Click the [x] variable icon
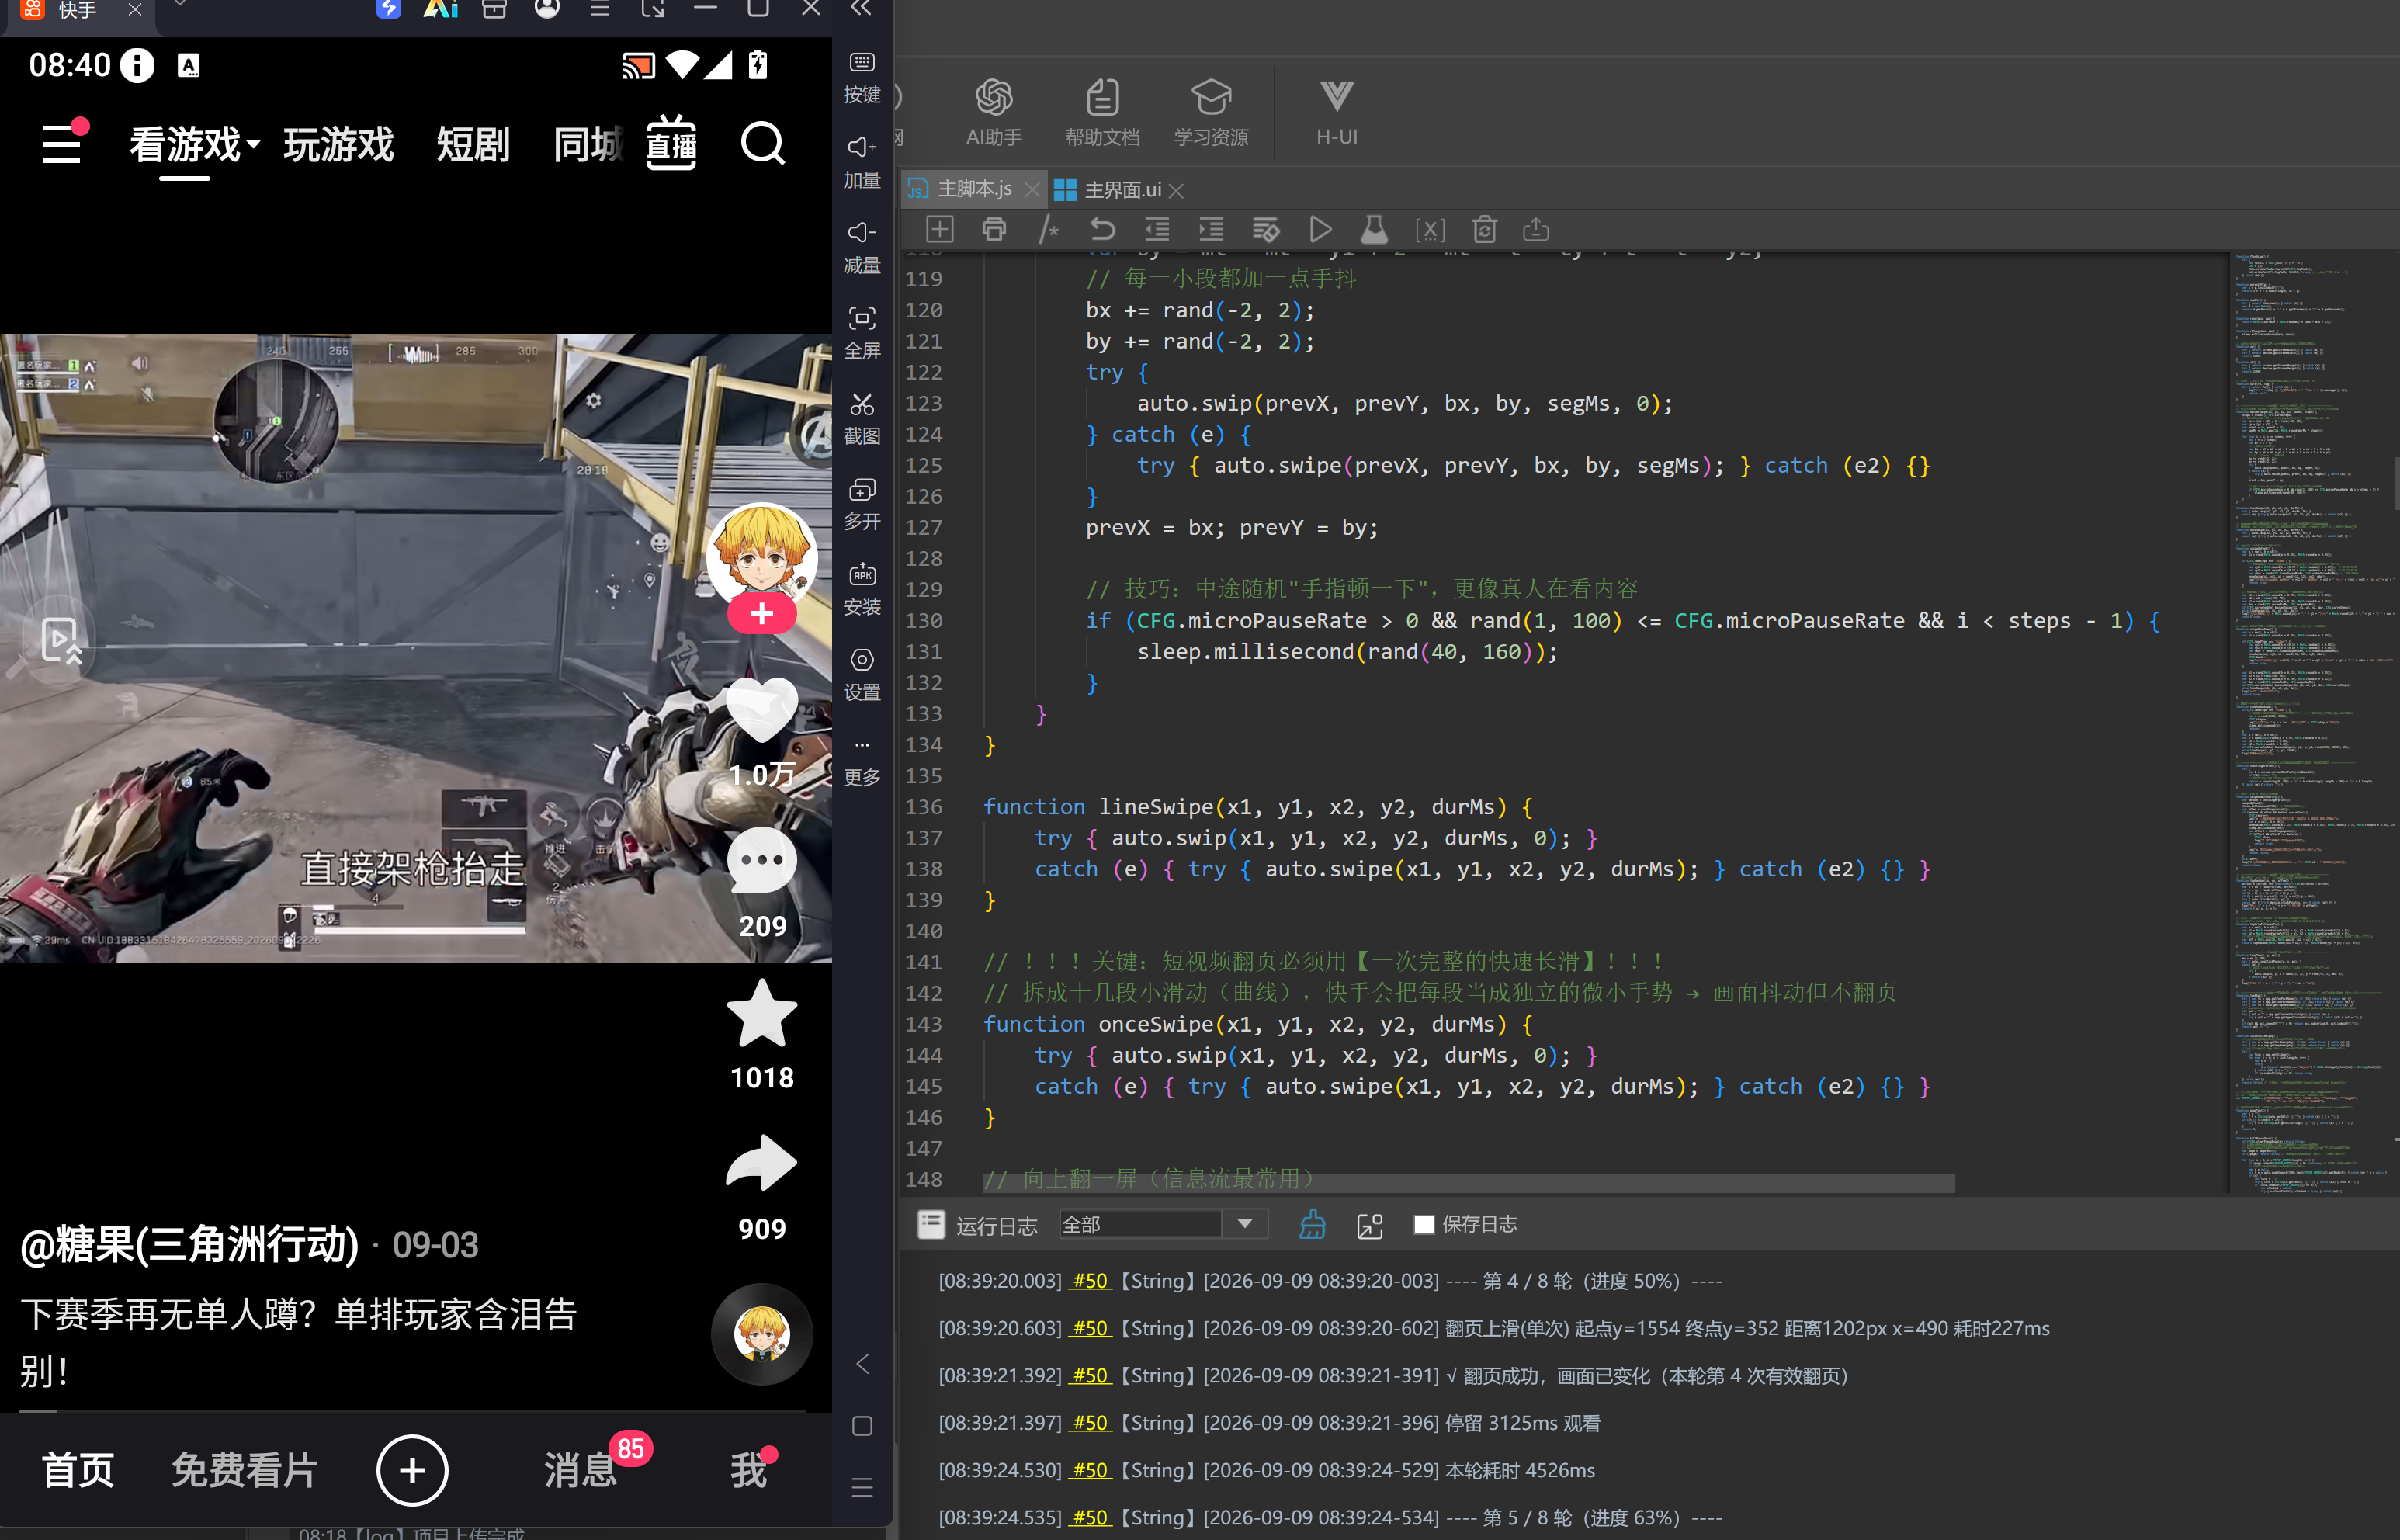 coord(1430,230)
